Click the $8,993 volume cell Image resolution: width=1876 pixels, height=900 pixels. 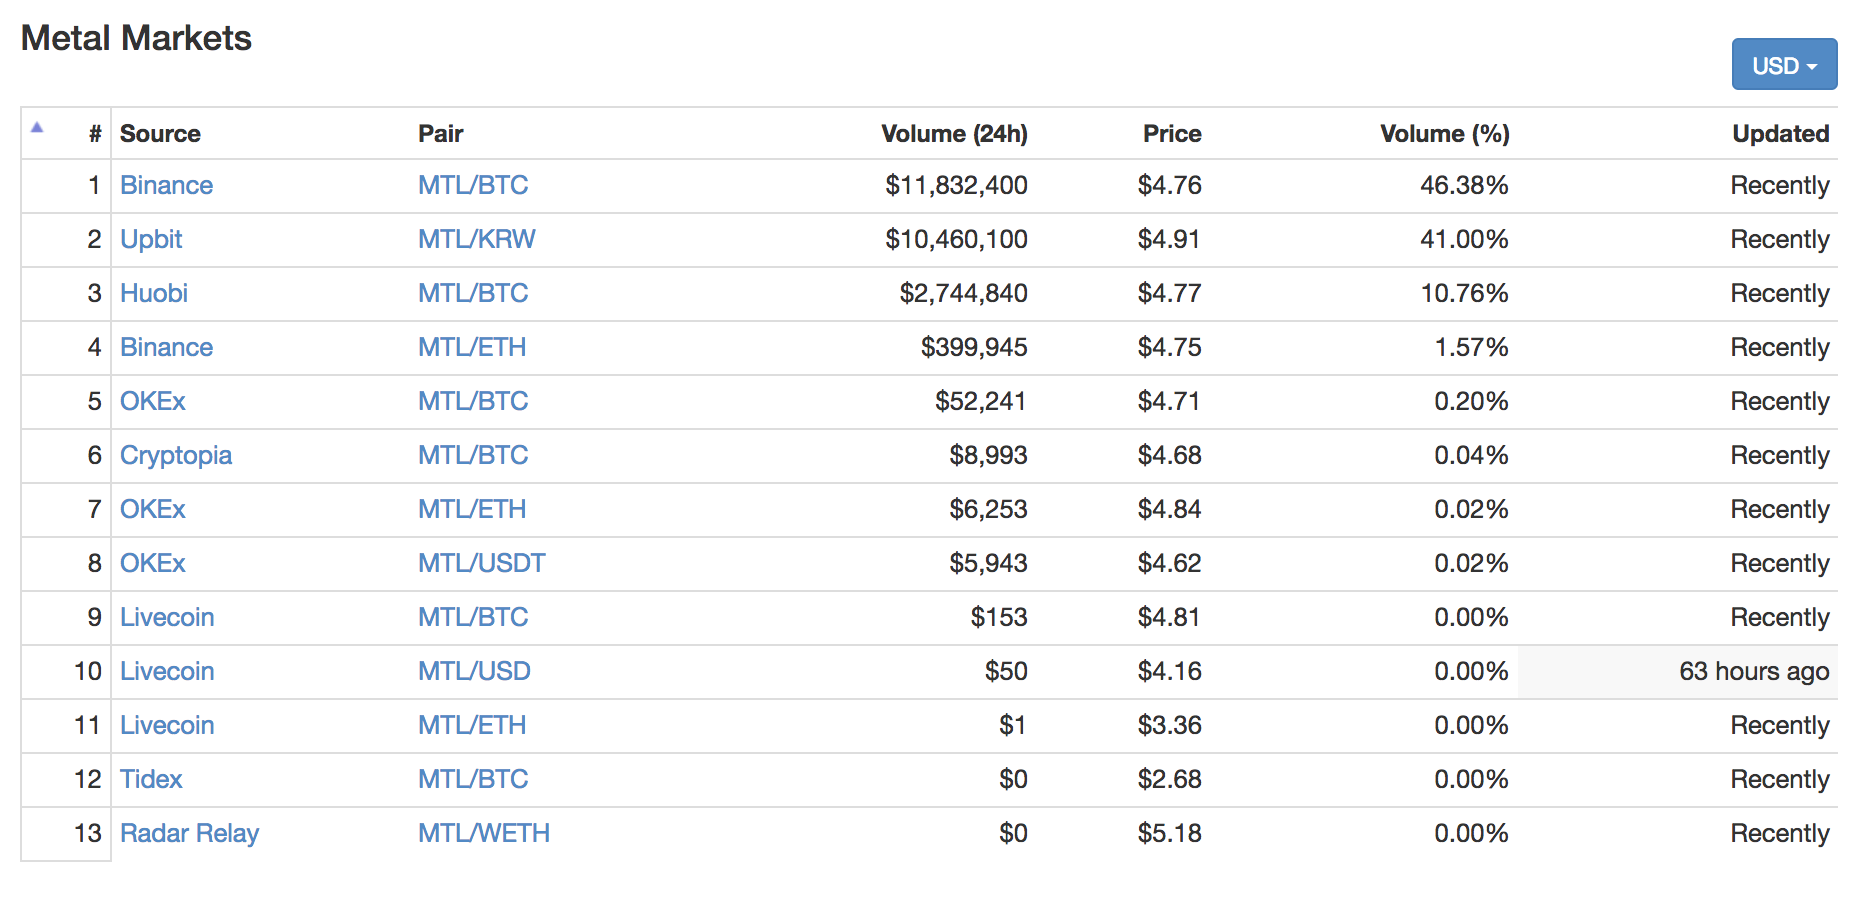tap(988, 455)
